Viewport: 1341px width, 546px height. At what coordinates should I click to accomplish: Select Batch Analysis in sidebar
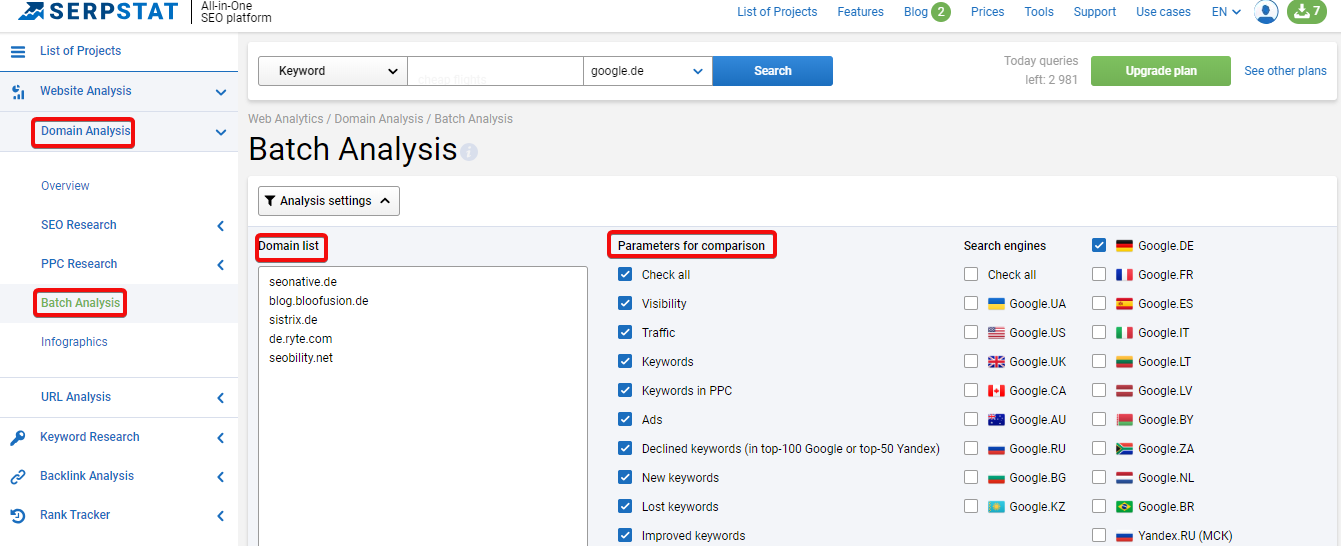click(x=80, y=303)
